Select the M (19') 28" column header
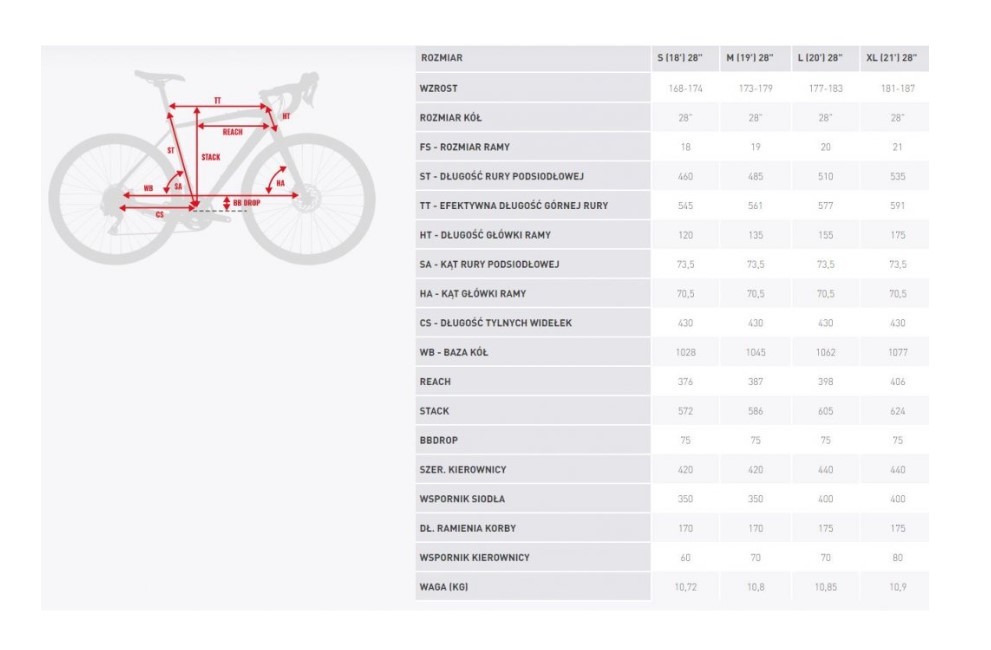 [750, 58]
